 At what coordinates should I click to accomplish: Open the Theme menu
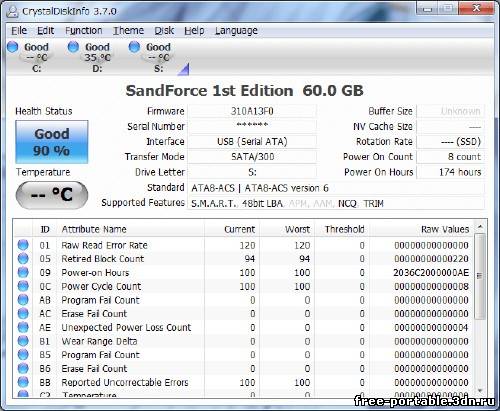point(128,31)
